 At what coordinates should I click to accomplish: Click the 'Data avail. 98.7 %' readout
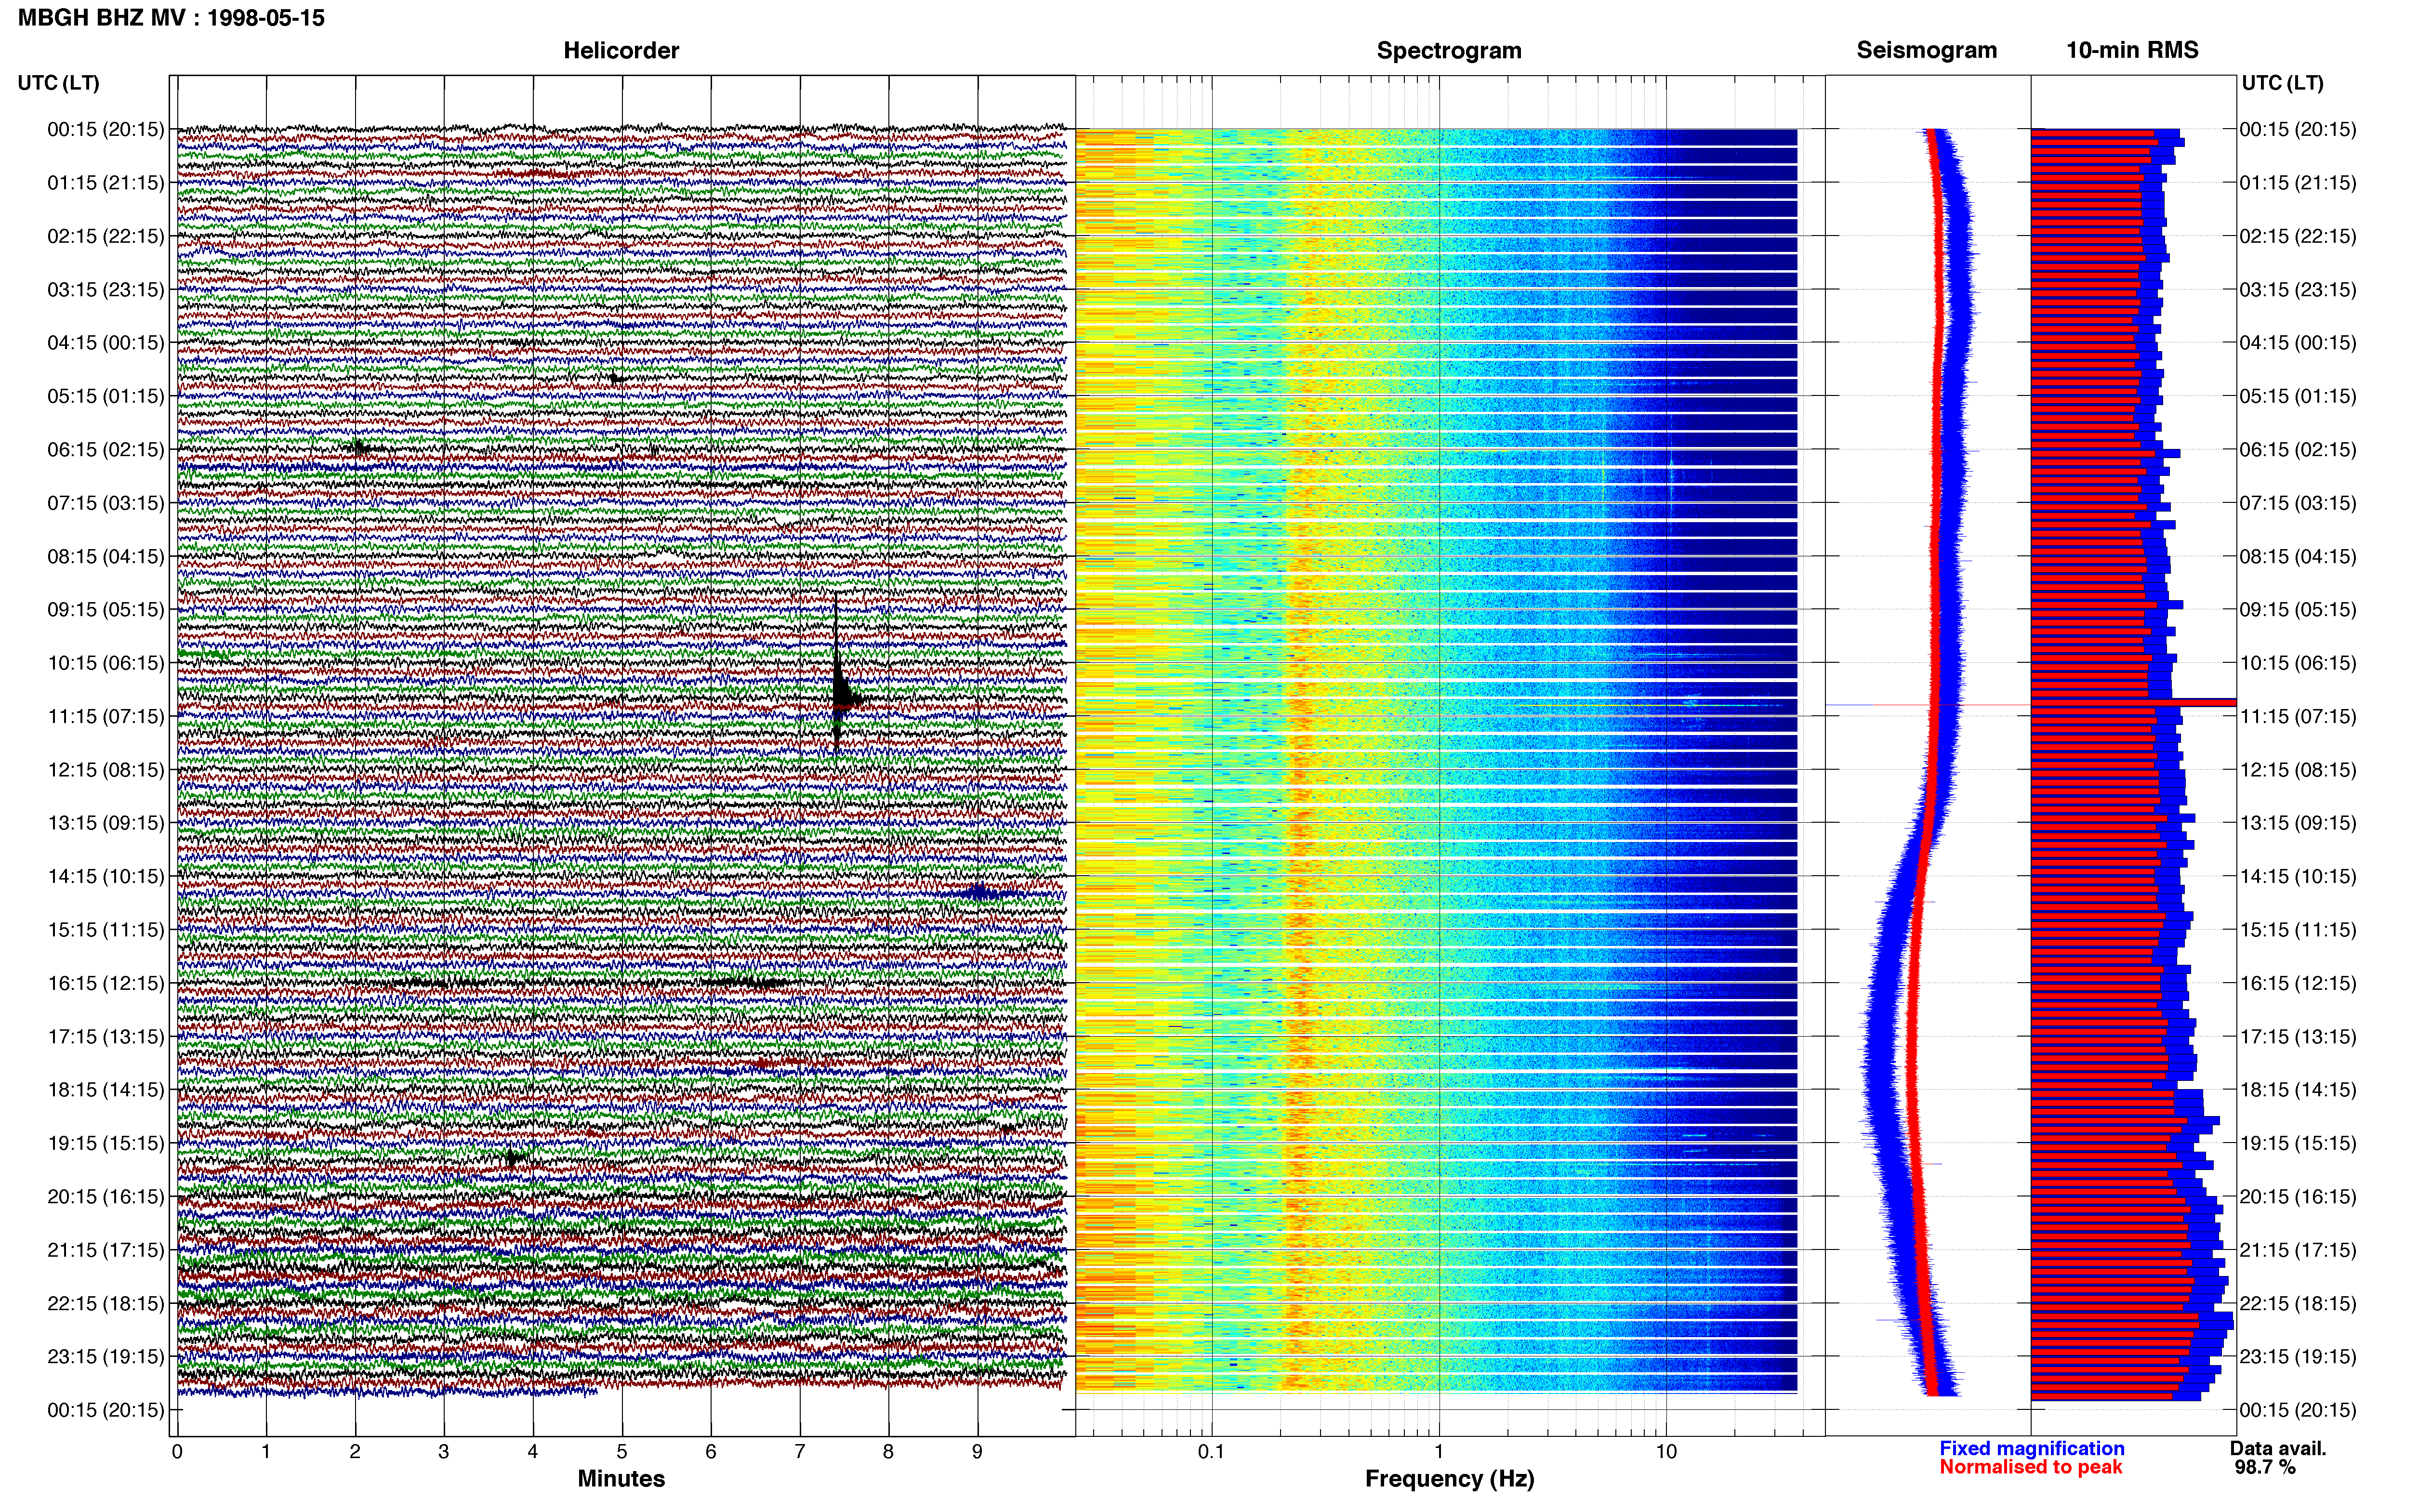point(2278,1458)
